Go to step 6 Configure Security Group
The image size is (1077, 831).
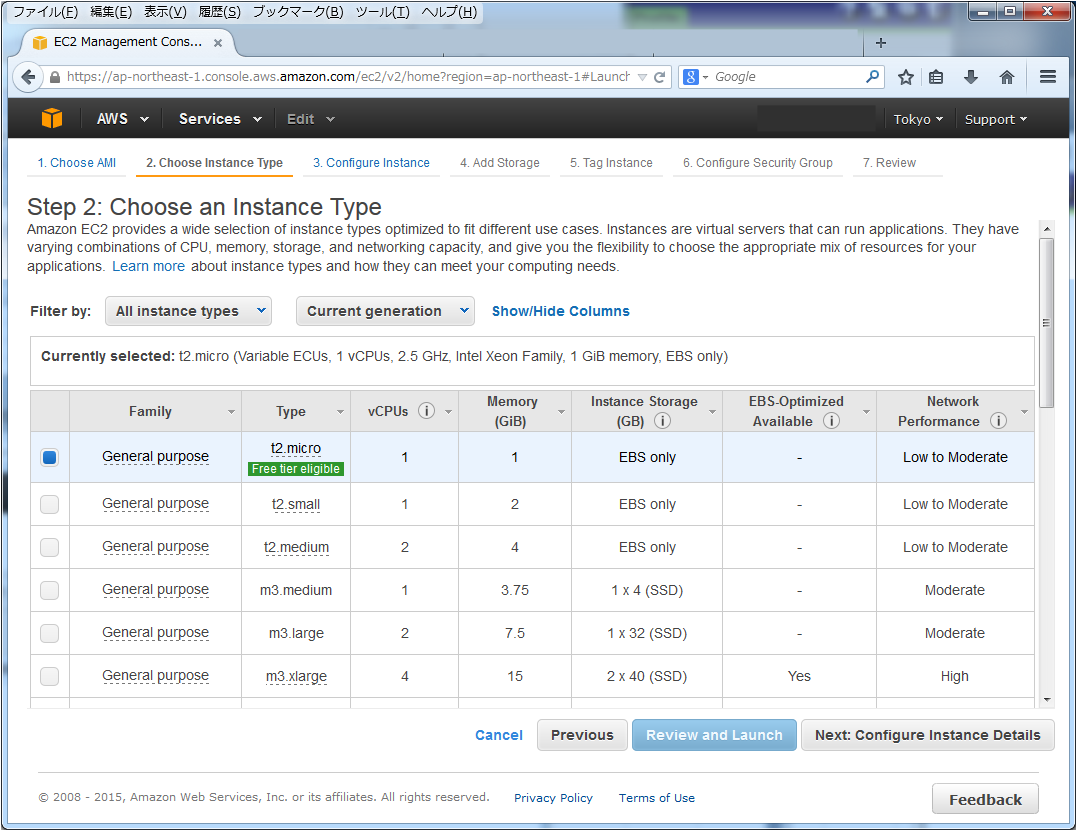tap(757, 163)
